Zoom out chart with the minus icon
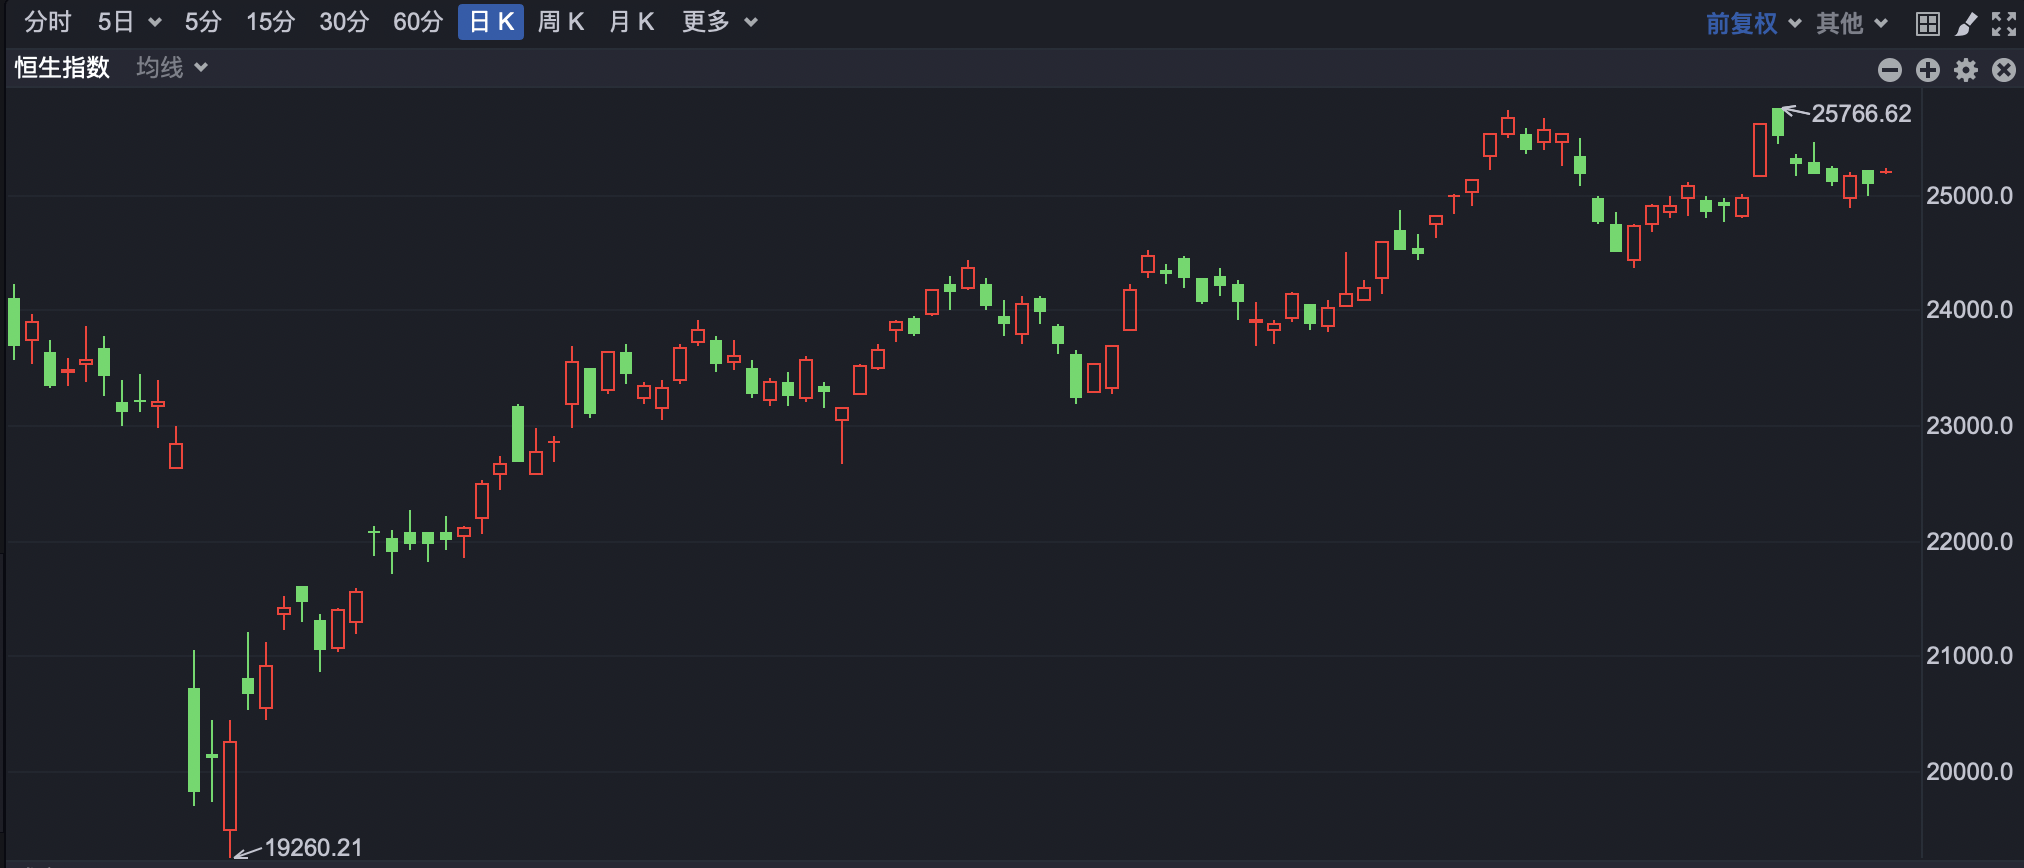2024x868 pixels. coord(1890,70)
